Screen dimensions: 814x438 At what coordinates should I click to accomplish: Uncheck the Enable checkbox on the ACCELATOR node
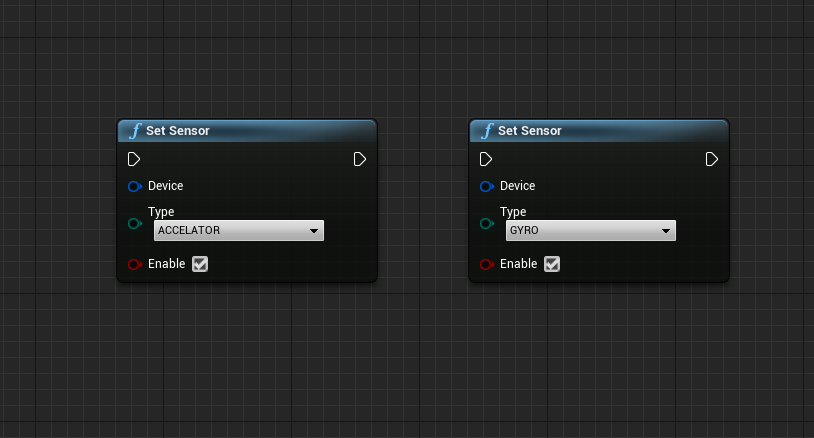(200, 264)
